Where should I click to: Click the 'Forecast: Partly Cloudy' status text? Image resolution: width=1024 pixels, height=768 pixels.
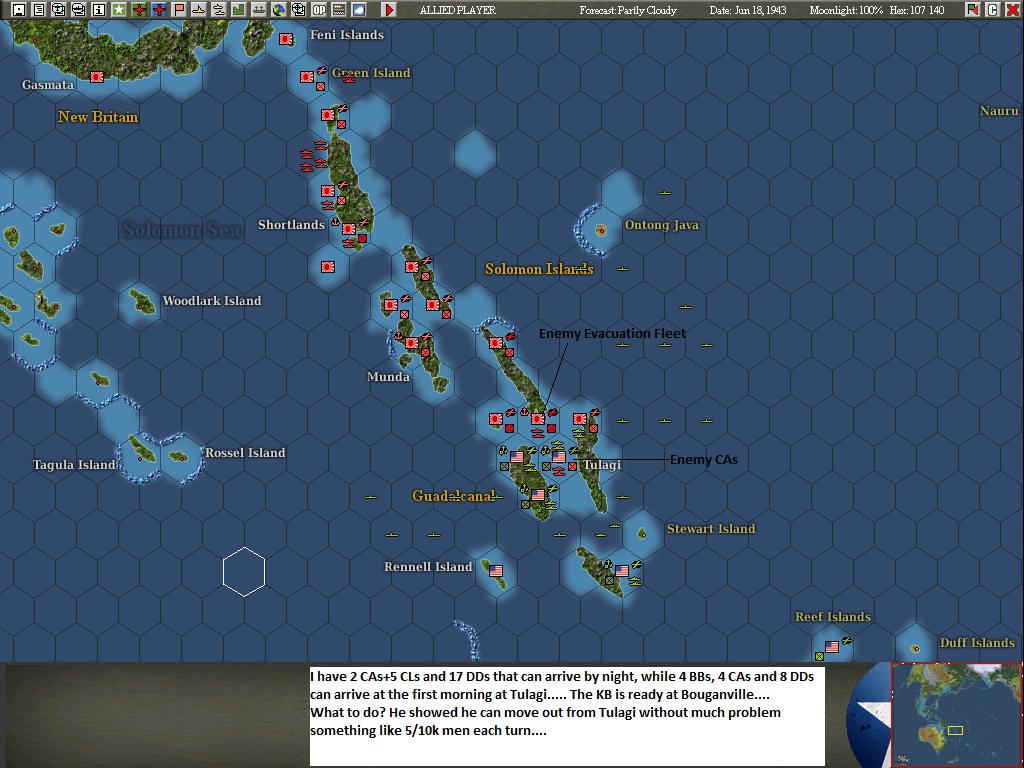click(x=628, y=10)
